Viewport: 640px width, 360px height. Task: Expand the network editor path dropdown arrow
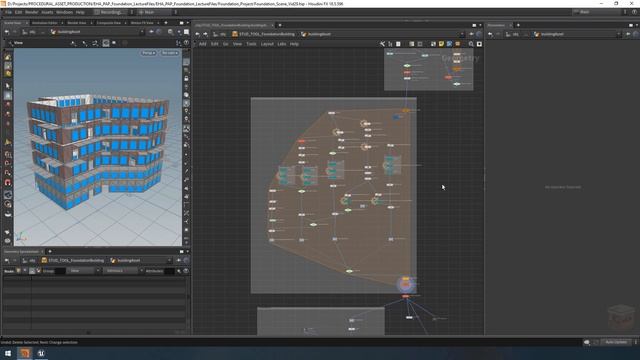(x=462, y=34)
